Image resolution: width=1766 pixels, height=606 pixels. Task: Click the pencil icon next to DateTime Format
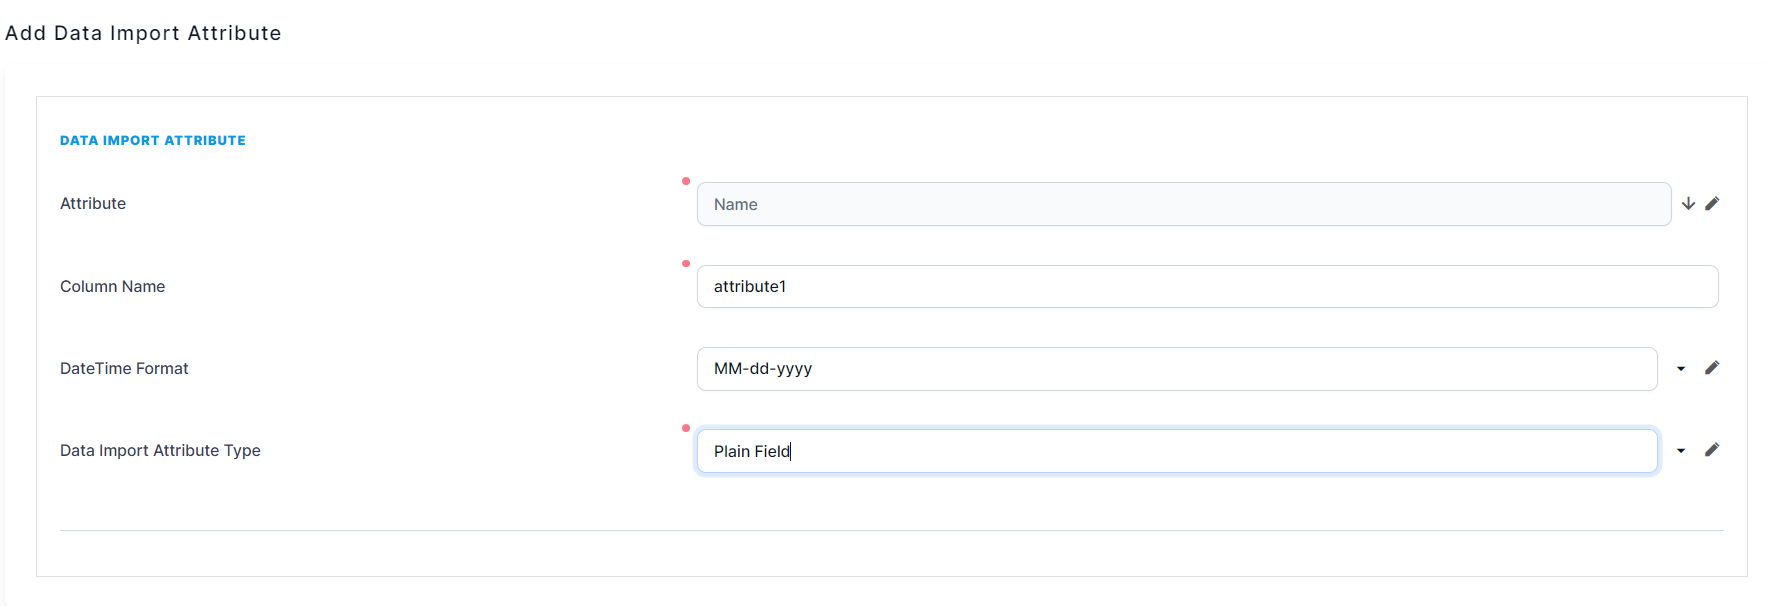tap(1712, 368)
